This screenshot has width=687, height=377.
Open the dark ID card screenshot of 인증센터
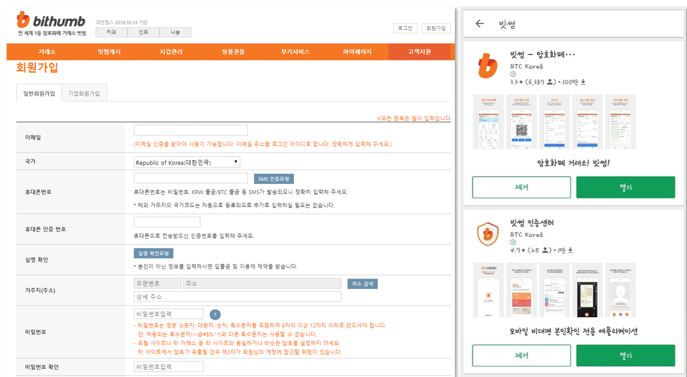[x=587, y=290]
